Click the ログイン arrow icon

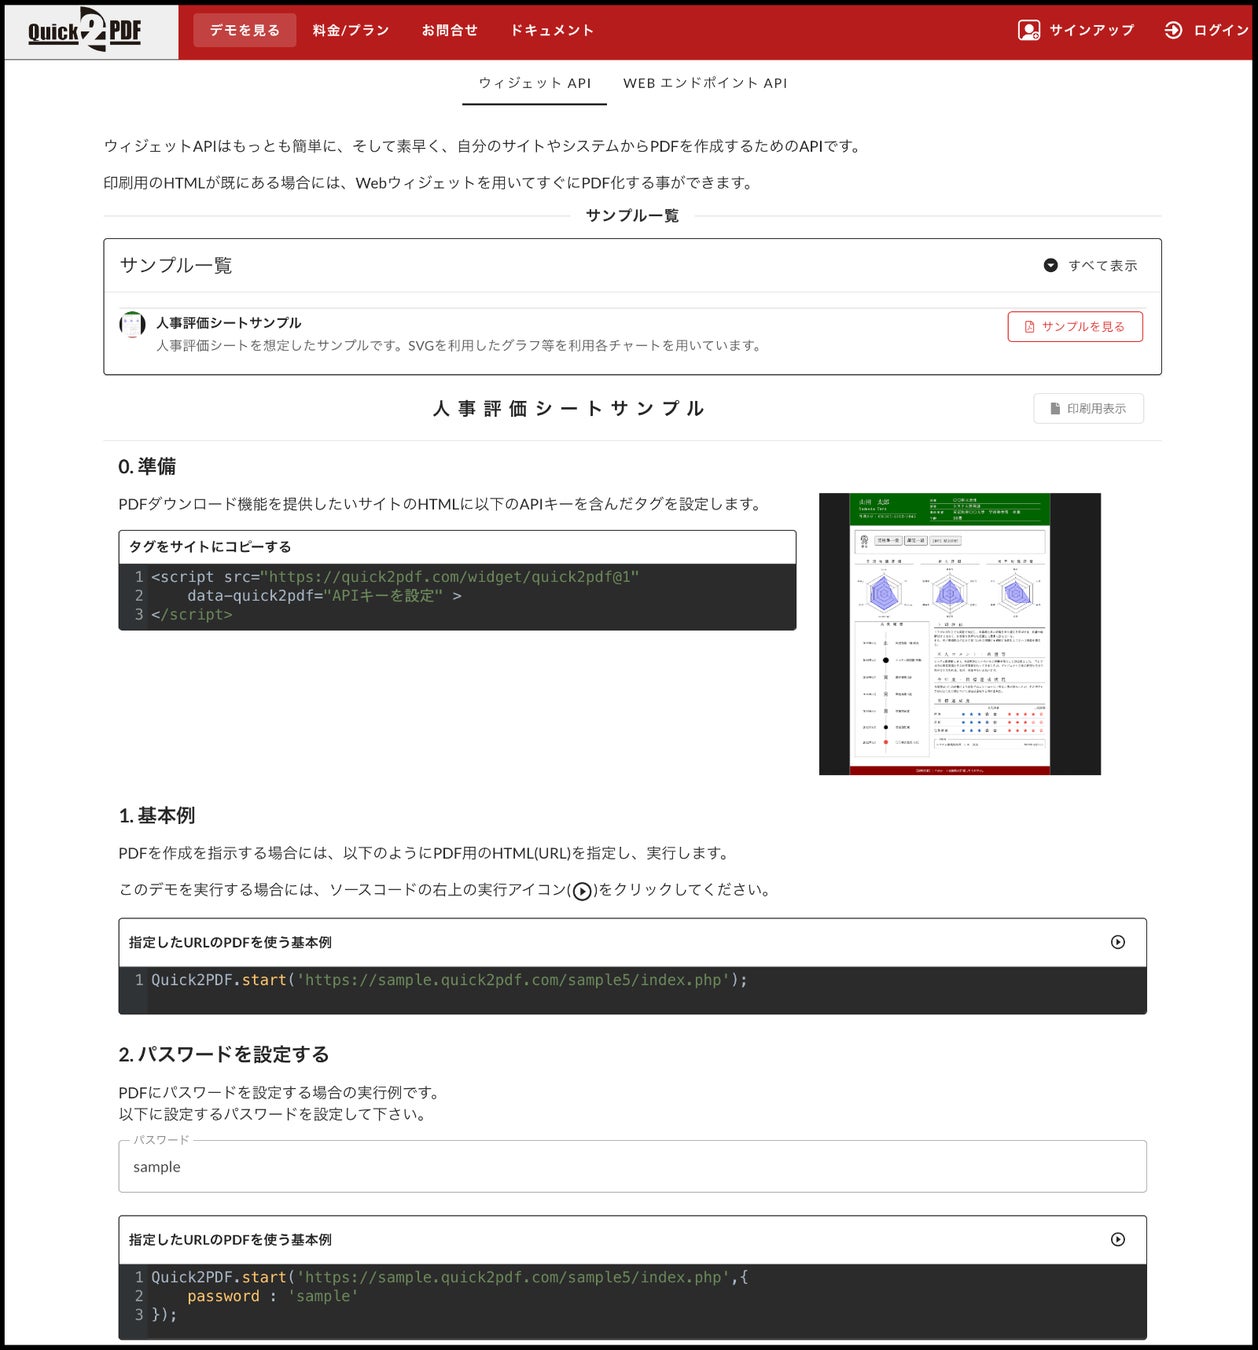pos(1173,30)
